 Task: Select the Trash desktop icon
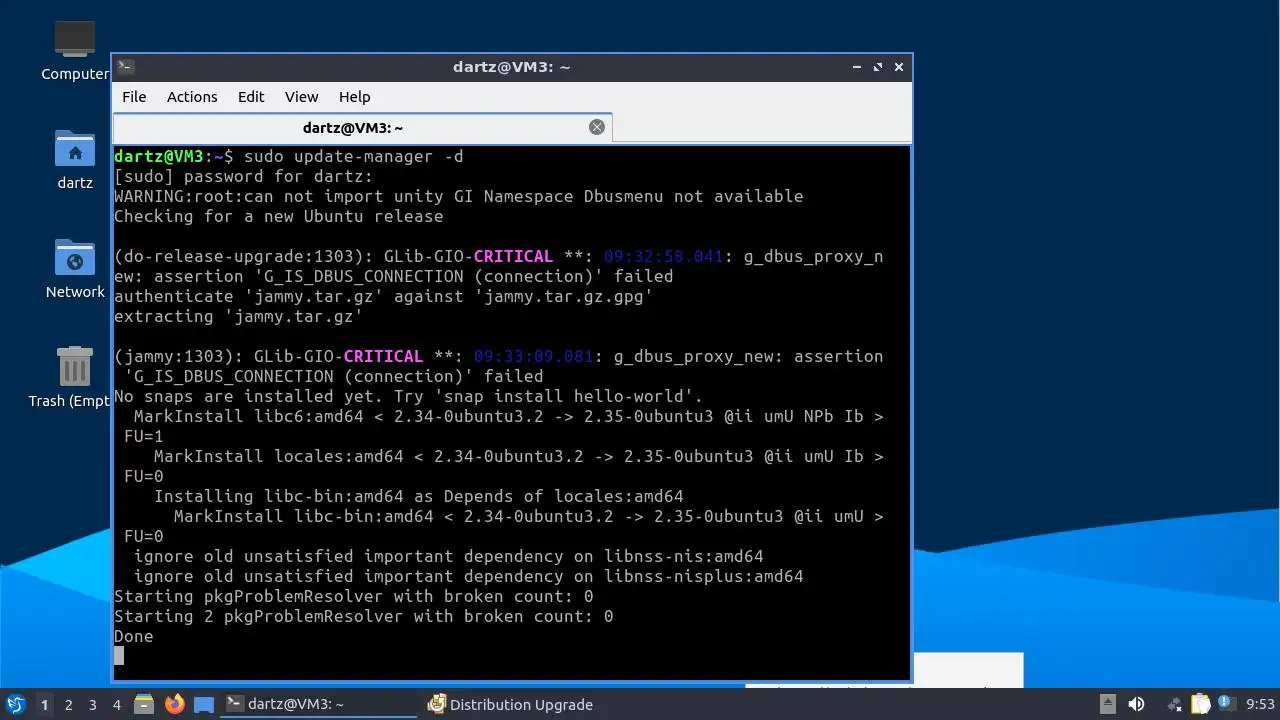click(72, 378)
